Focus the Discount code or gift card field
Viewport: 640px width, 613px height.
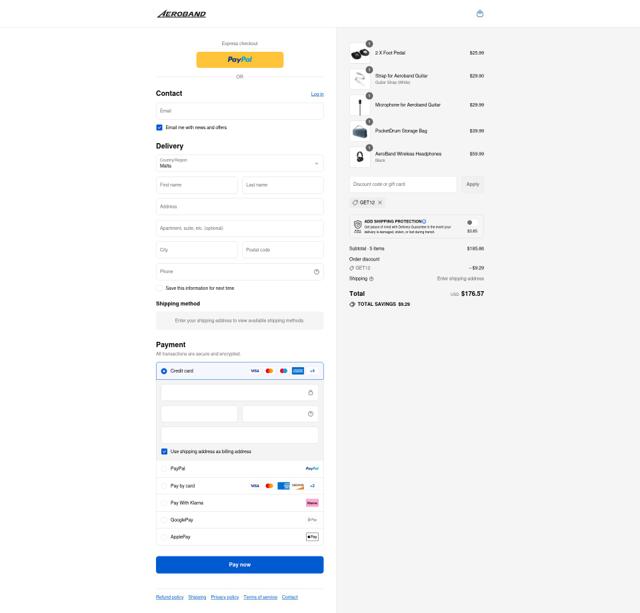pyautogui.click(x=403, y=184)
